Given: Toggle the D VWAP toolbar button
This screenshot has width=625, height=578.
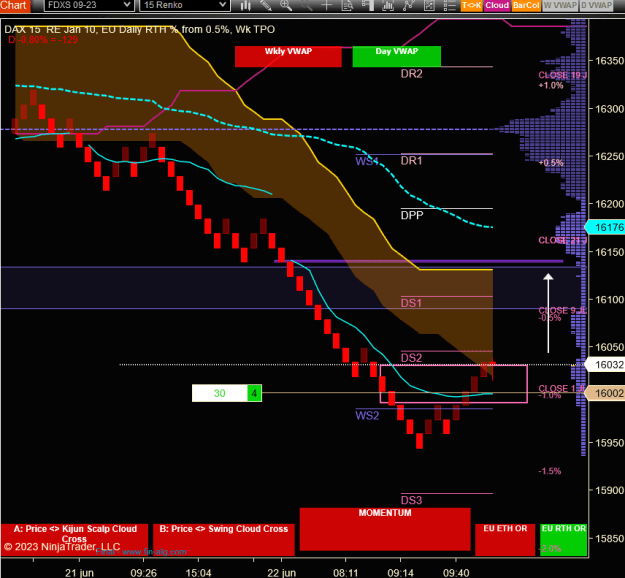Looking at the screenshot, I should tap(596, 5).
